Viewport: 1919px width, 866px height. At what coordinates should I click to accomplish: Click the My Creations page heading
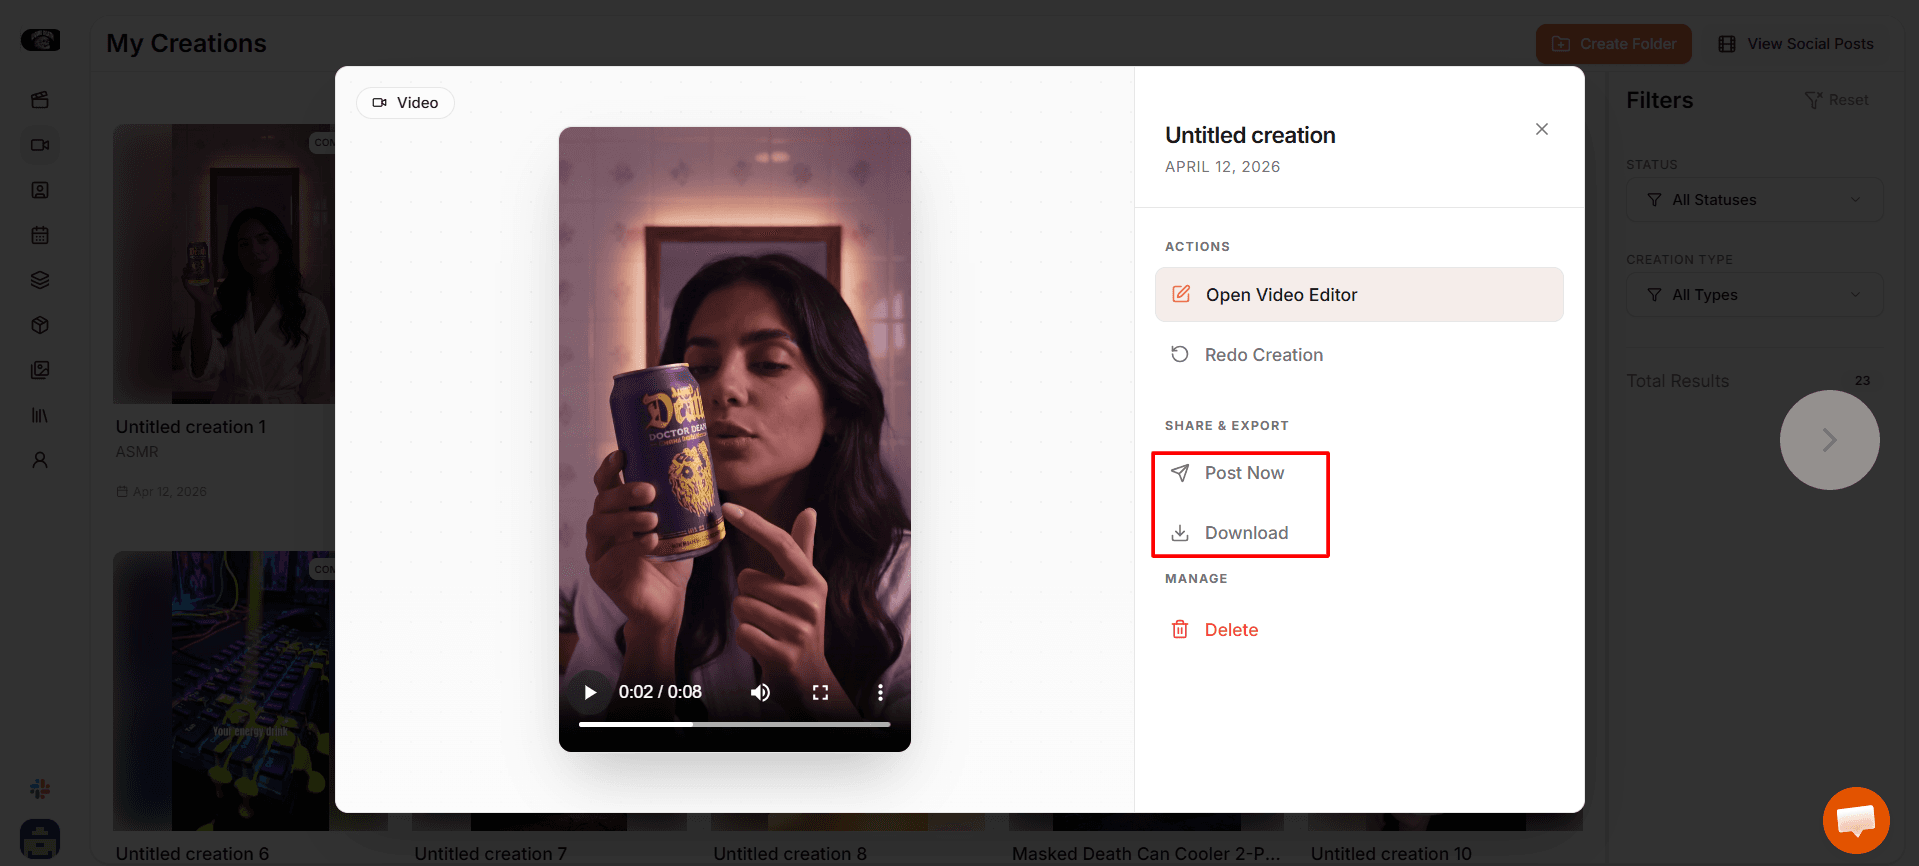click(x=187, y=43)
